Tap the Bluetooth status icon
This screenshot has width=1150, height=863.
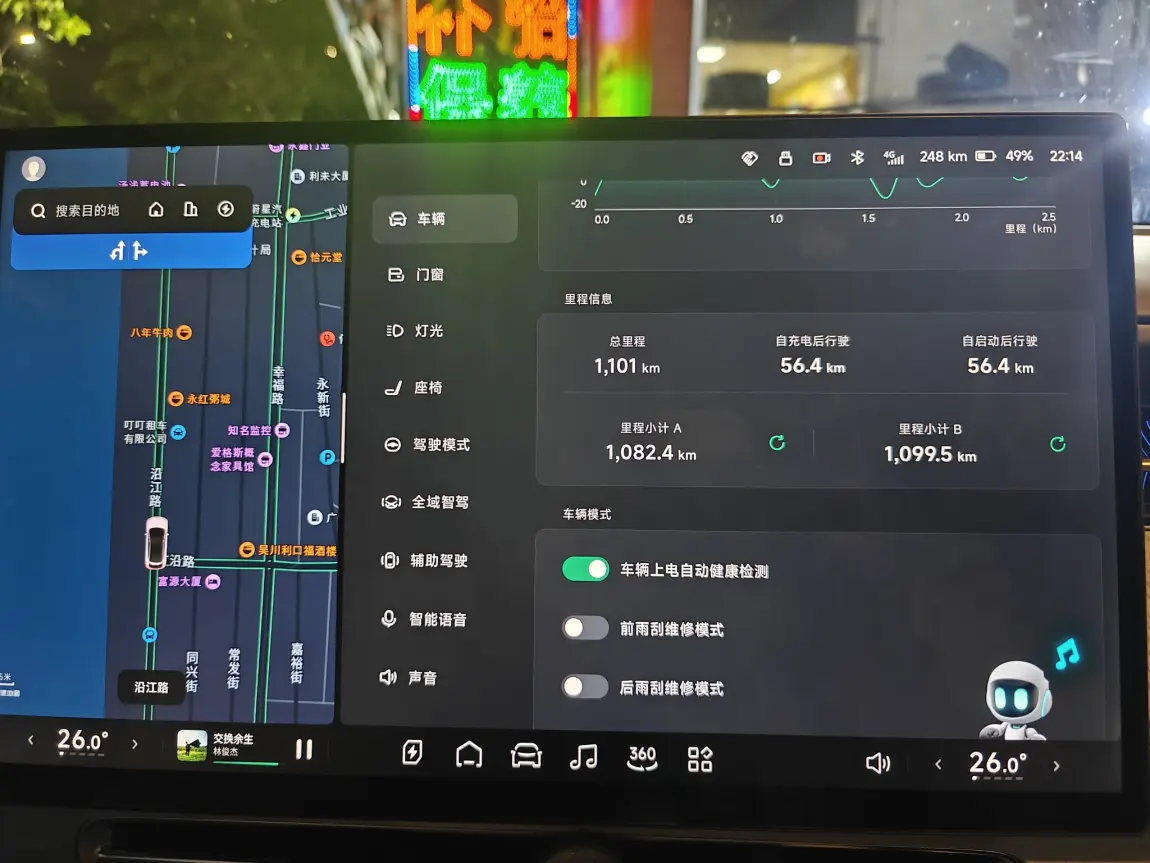[x=857, y=157]
